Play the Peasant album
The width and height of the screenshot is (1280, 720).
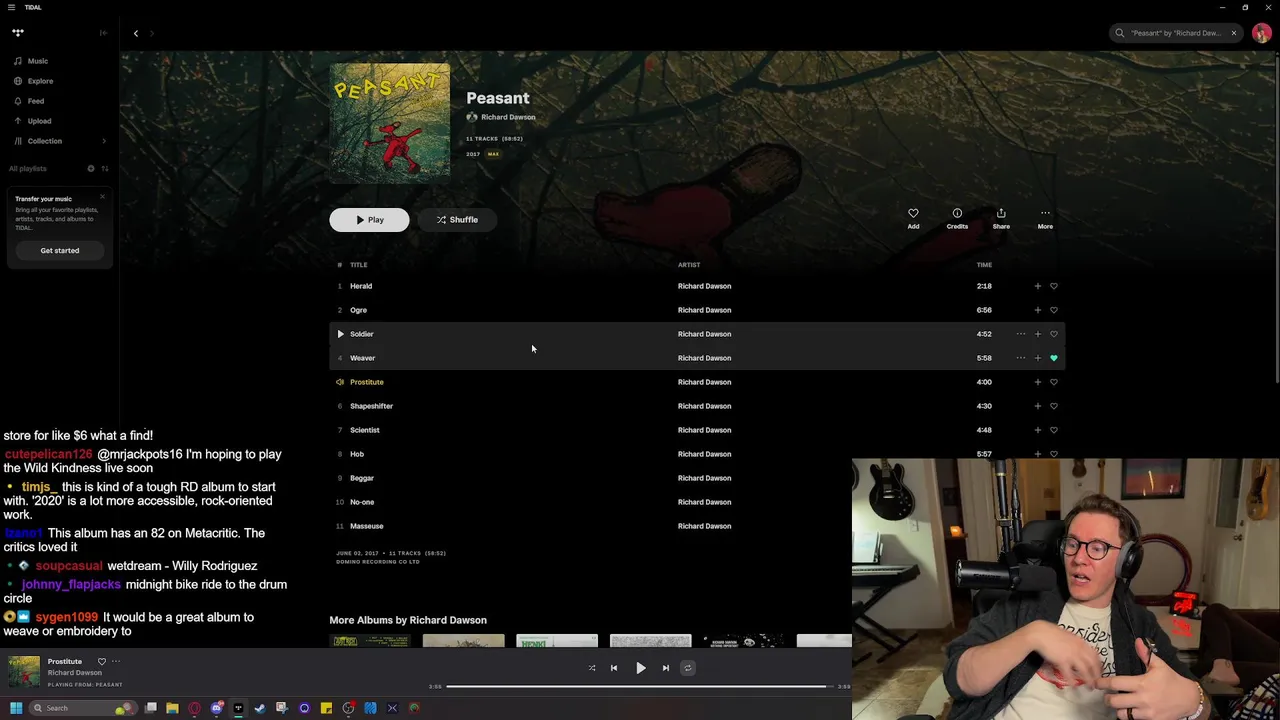point(369,220)
